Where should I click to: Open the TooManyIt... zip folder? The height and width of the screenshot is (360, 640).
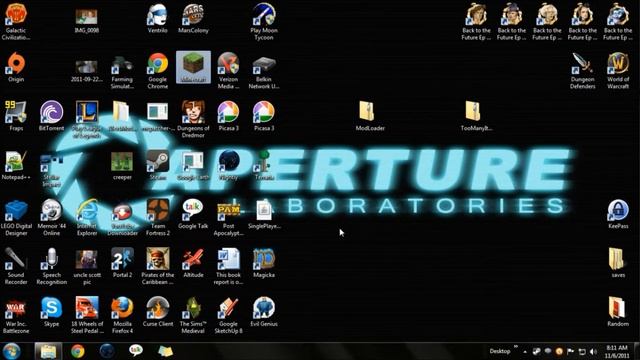click(x=476, y=116)
